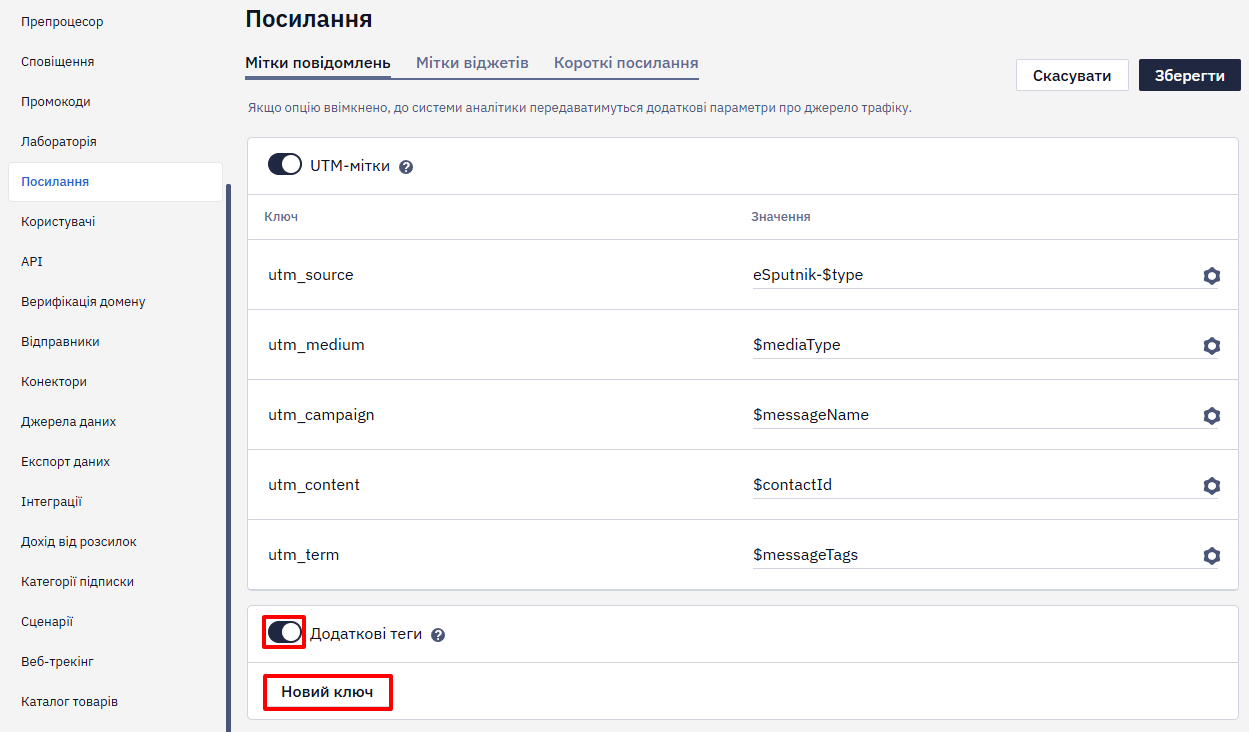Click the utm_source value input field
The width and height of the screenshot is (1249, 732).
(976, 275)
